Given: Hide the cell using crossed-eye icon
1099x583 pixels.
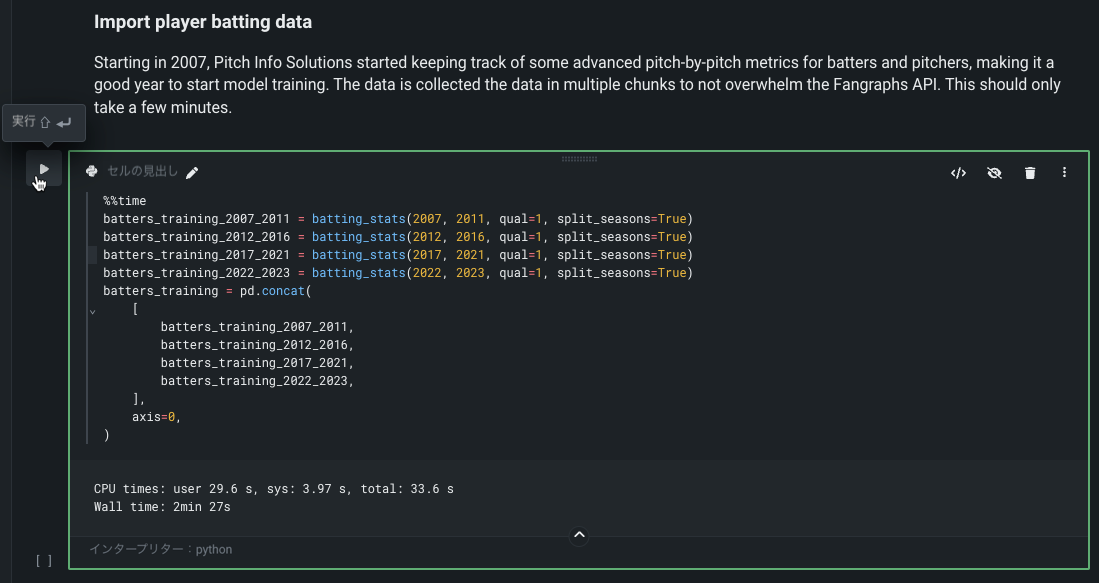Looking at the screenshot, I should pos(994,173).
